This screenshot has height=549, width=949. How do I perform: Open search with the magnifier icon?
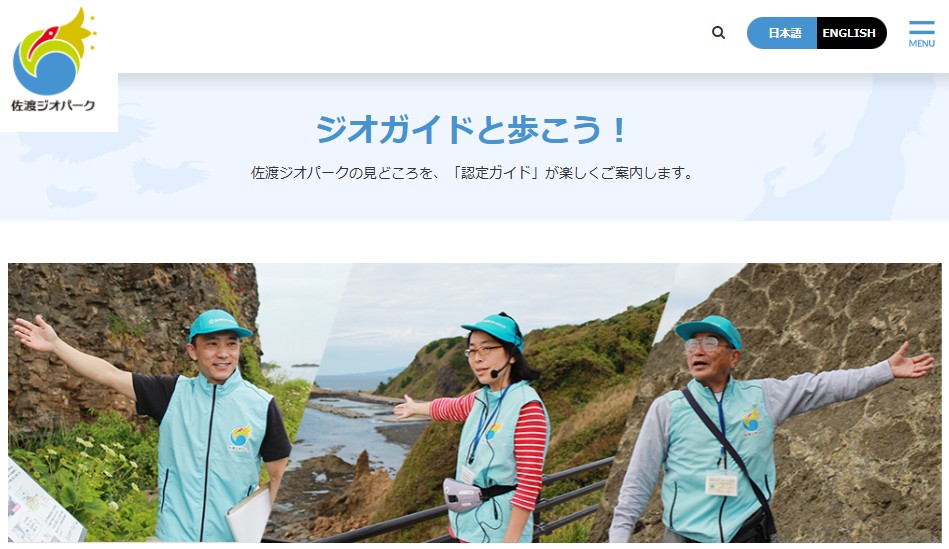(x=718, y=33)
